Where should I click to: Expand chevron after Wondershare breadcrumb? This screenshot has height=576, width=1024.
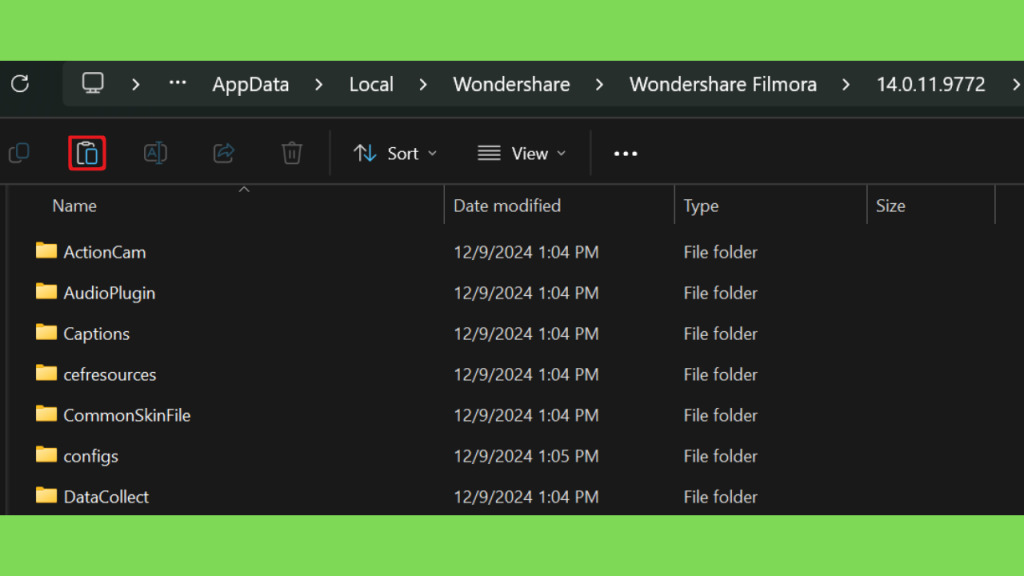(600, 84)
